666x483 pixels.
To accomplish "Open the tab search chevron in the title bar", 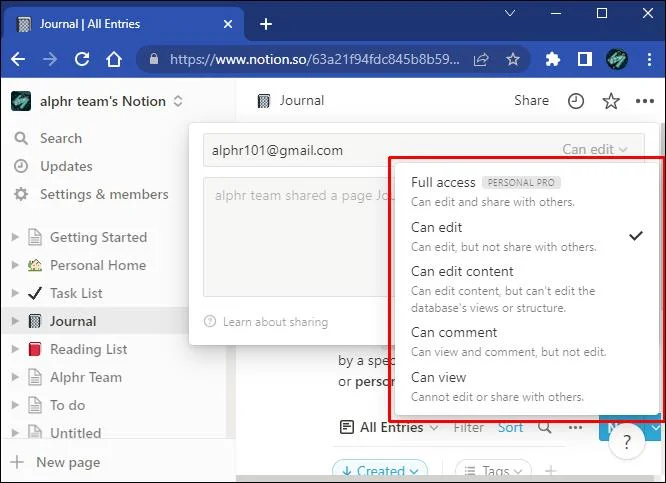I will (x=510, y=13).
